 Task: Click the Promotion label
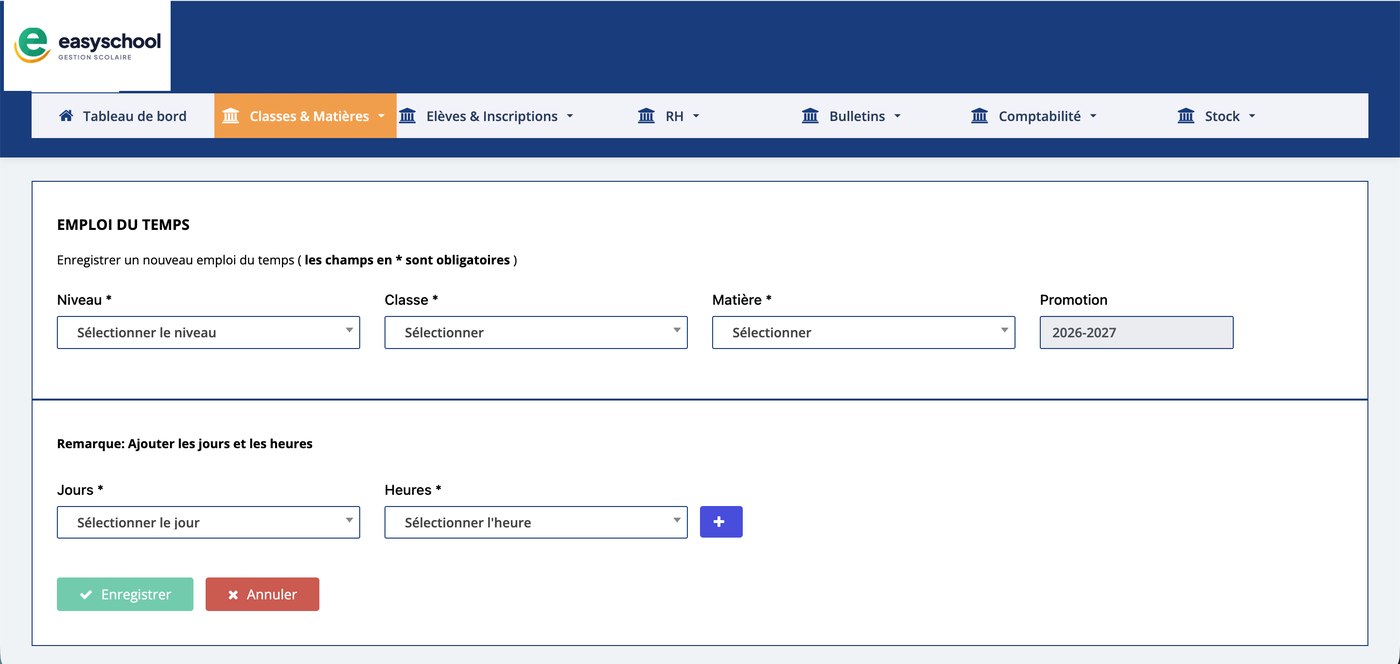coord(1074,300)
